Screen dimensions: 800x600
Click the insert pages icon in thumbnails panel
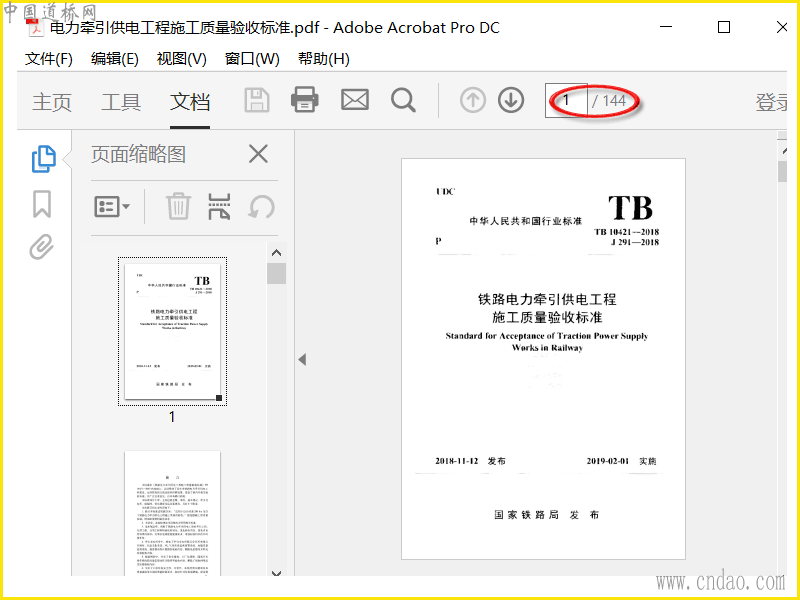click(219, 207)
